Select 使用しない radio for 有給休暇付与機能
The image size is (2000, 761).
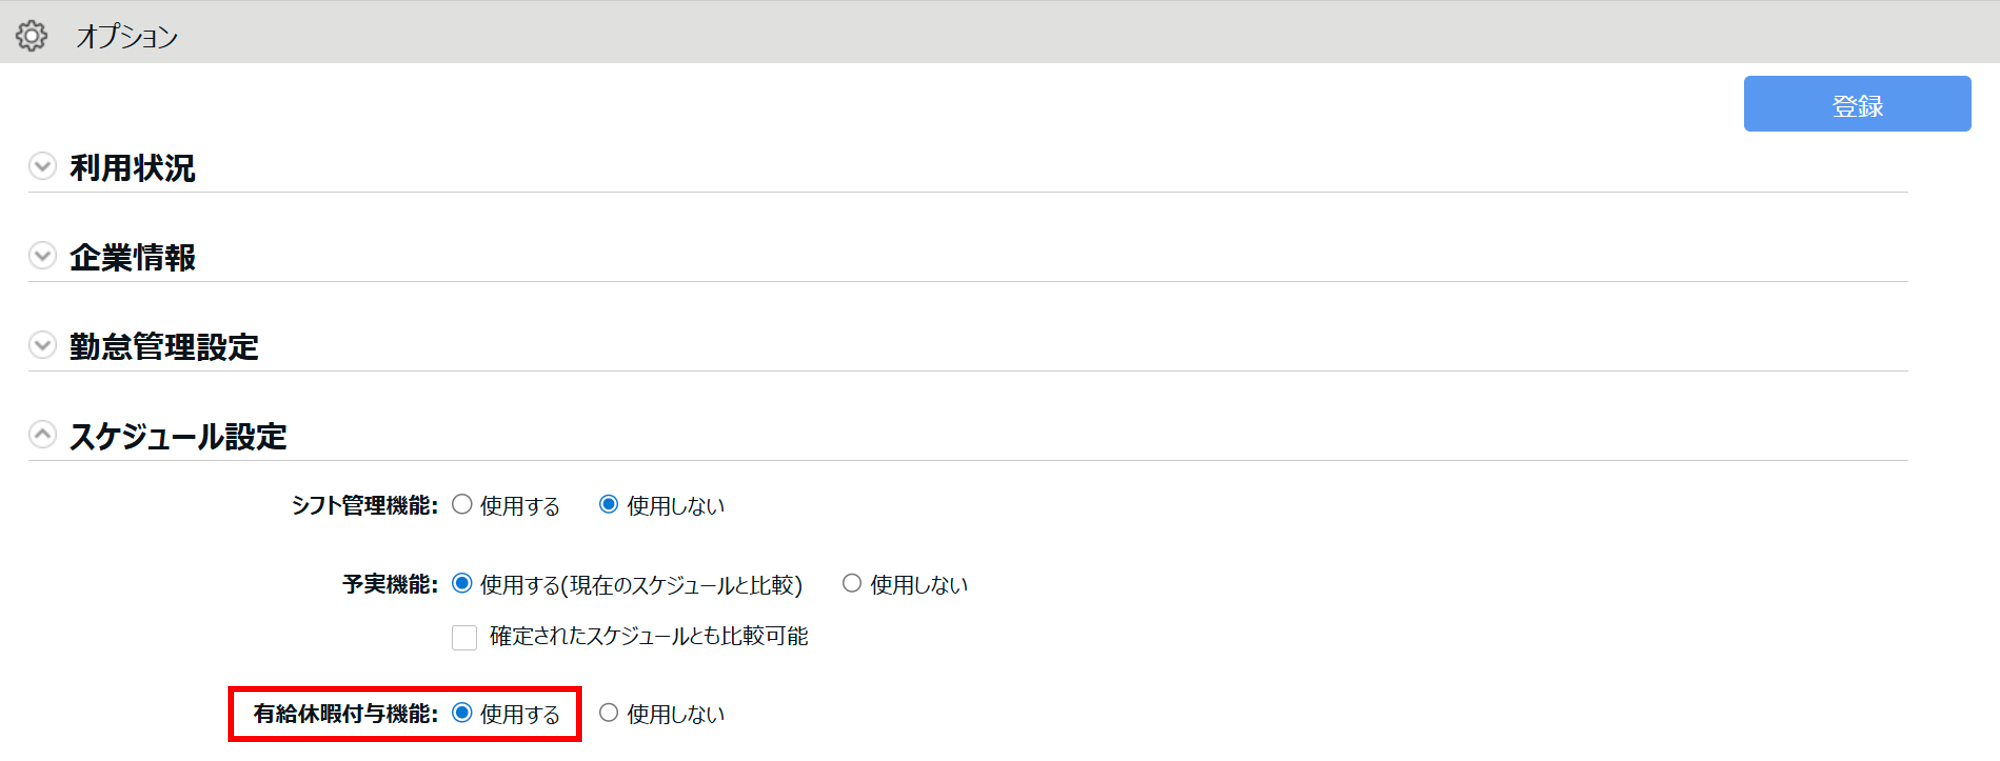tap(608, 713)
